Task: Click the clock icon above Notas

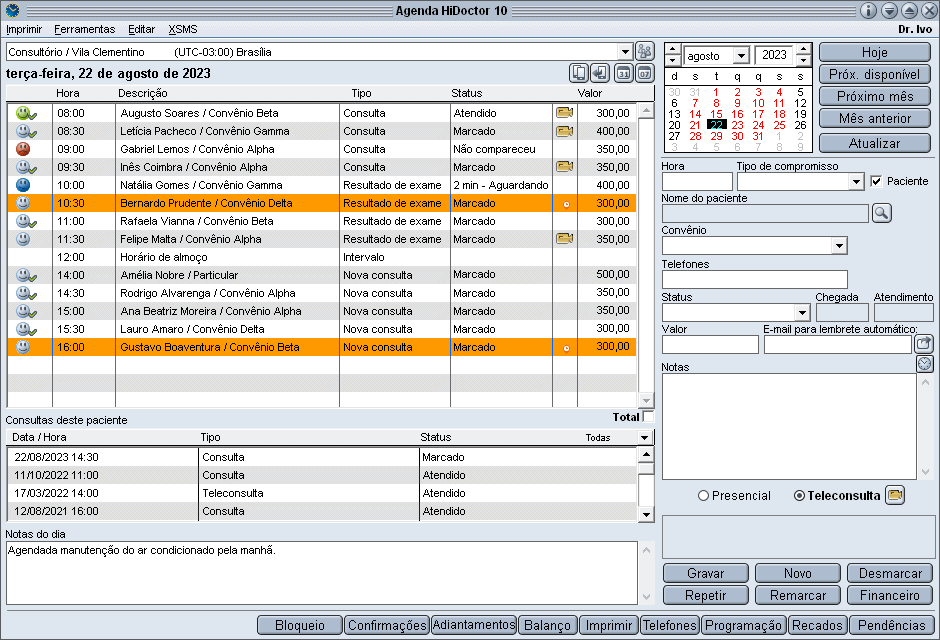Action: pyautogui.click(x=924, y=363)
